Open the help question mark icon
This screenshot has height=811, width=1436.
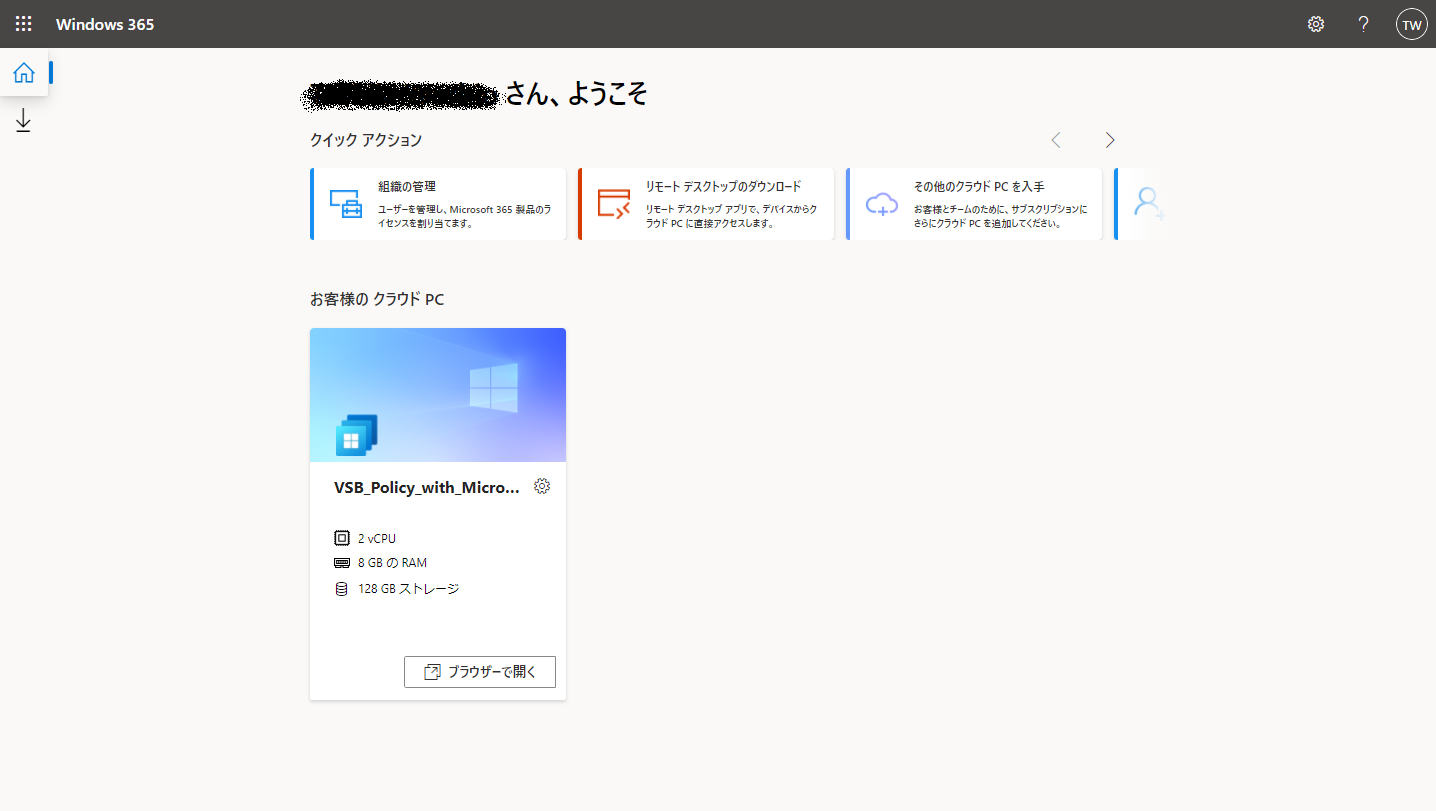(x=1363, y=24)
